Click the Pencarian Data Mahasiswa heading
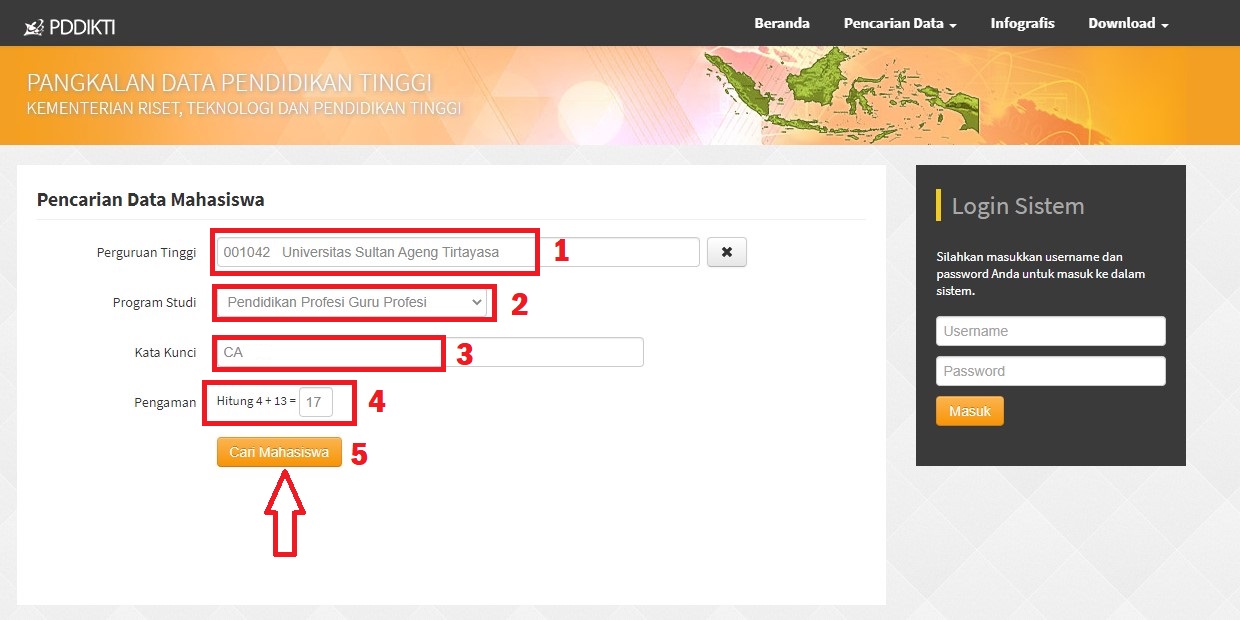 [x=151, y=199]
